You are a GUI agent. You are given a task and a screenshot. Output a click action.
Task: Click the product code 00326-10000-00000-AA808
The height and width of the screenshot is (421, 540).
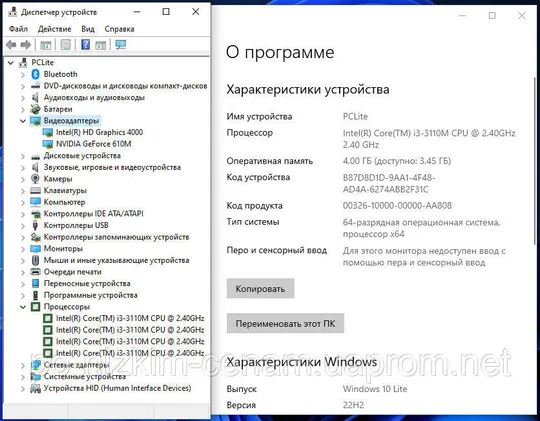point(397,206)
